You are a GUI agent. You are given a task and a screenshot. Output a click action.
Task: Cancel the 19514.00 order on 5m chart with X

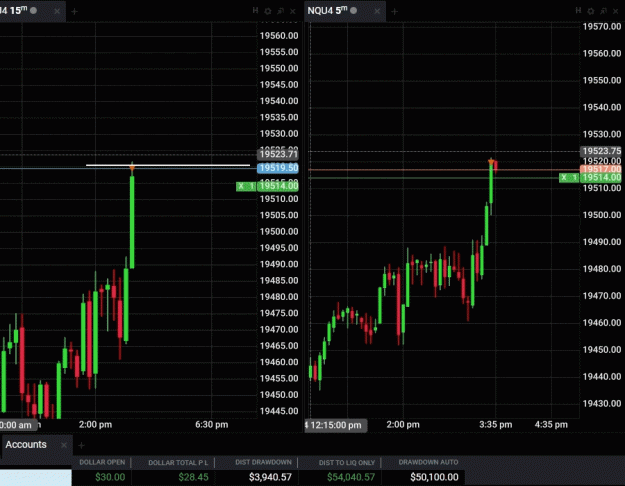pyautogui.click(x=564, y=177)
